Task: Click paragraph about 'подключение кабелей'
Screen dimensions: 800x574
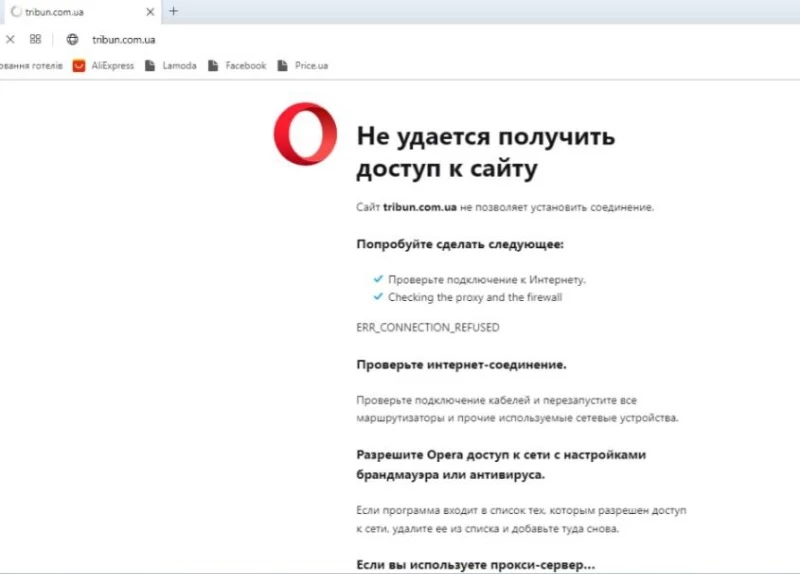Action: point(517,409)
